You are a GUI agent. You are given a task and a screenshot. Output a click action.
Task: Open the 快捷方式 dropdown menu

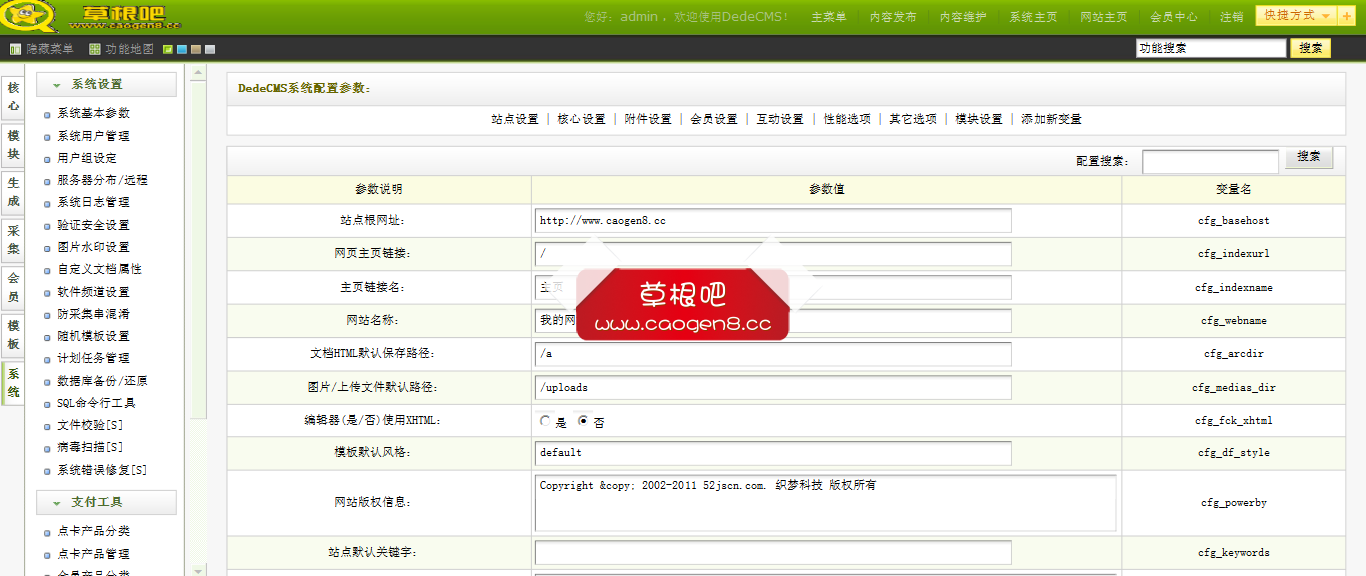[x=1290, y=17]
